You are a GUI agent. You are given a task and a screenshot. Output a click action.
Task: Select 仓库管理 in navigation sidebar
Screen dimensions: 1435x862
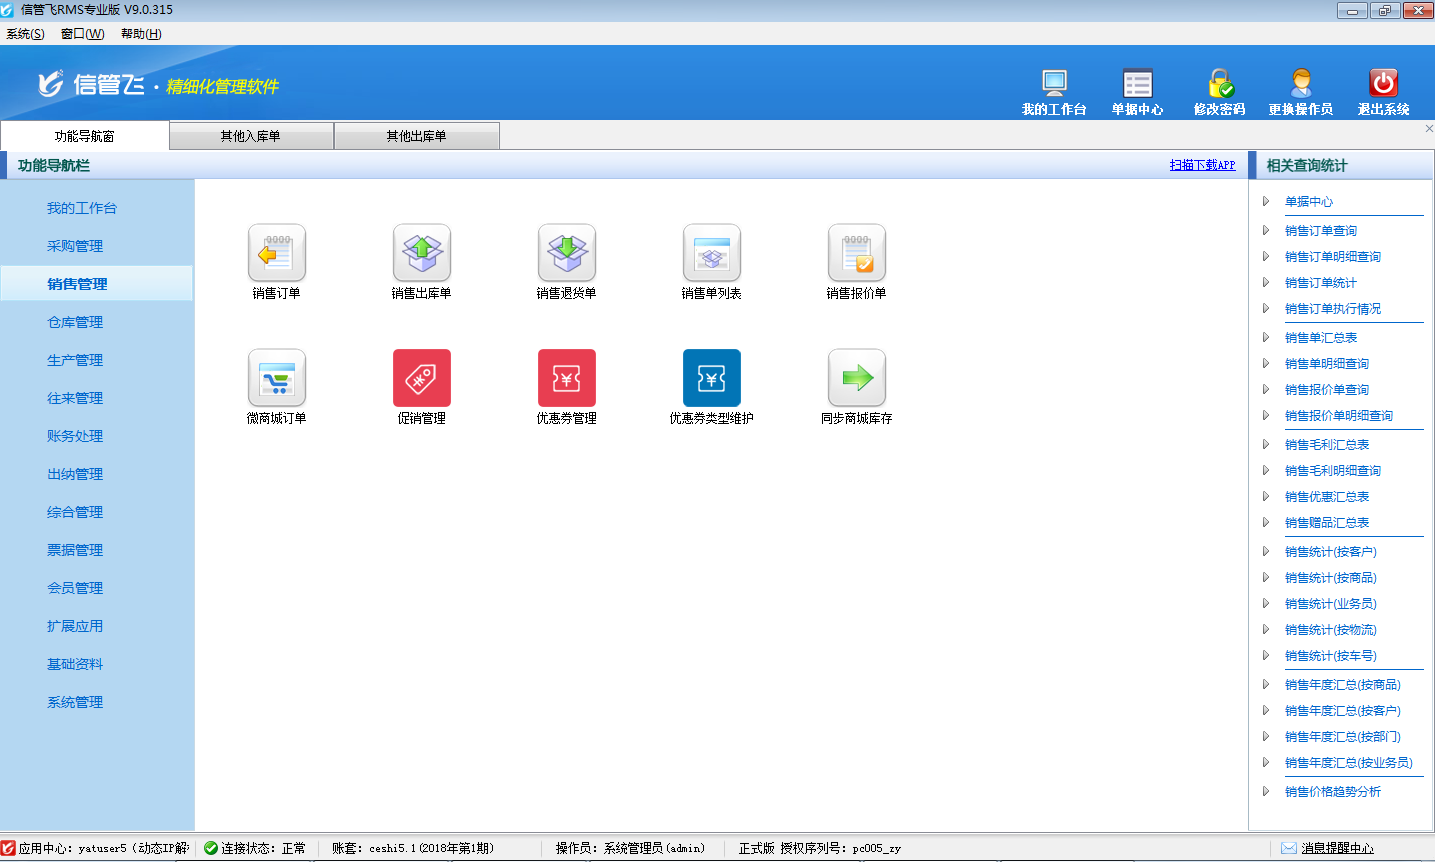75,322
